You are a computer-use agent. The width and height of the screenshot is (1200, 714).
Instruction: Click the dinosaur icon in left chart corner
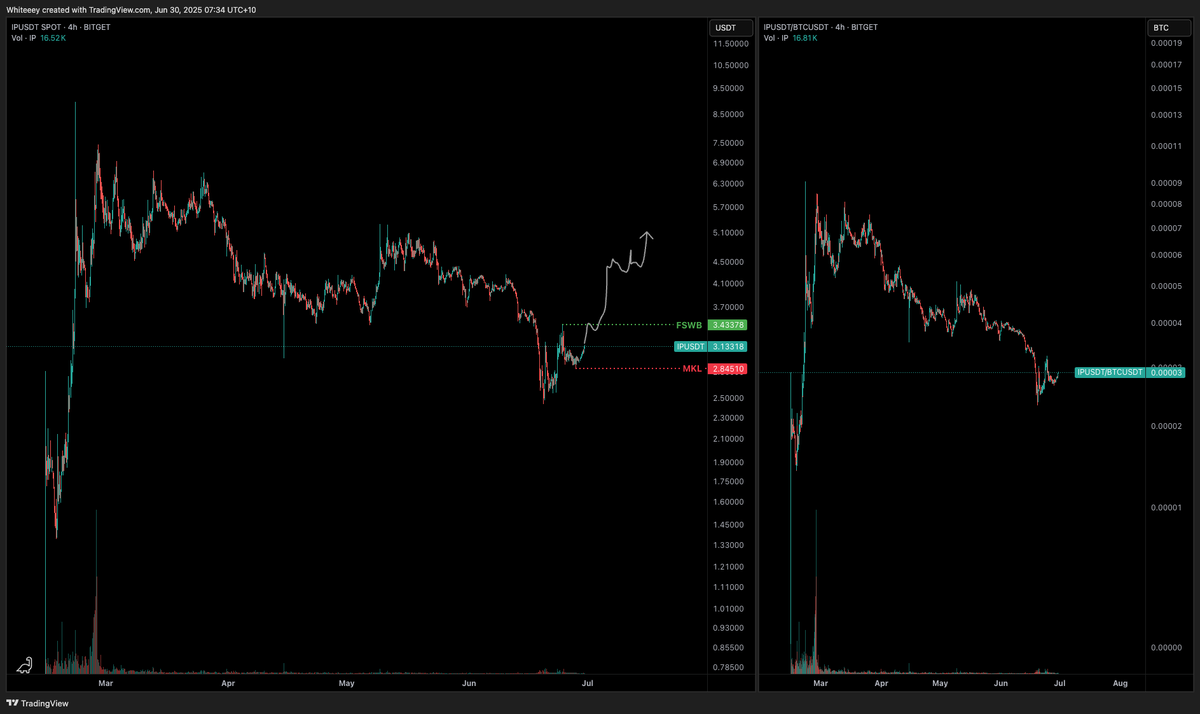[27, 664]
